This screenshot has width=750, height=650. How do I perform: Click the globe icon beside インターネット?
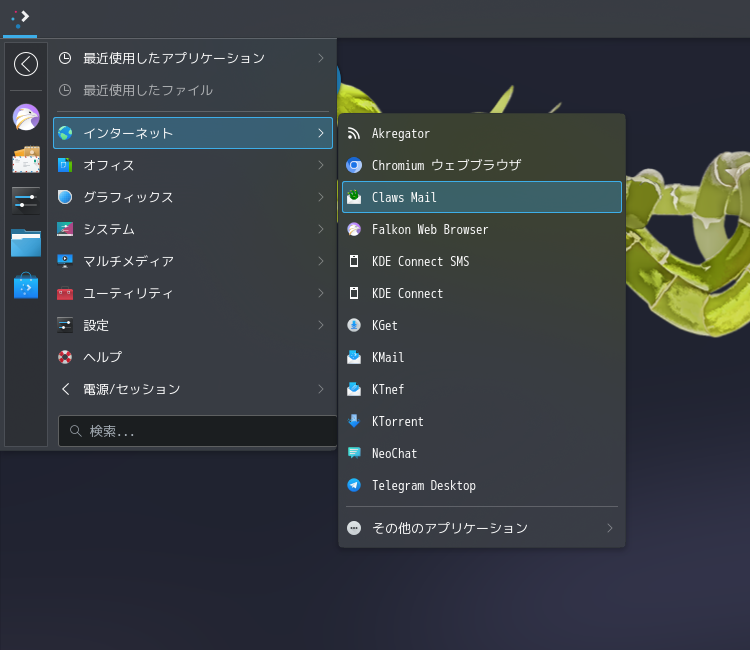tap(65, 133)
